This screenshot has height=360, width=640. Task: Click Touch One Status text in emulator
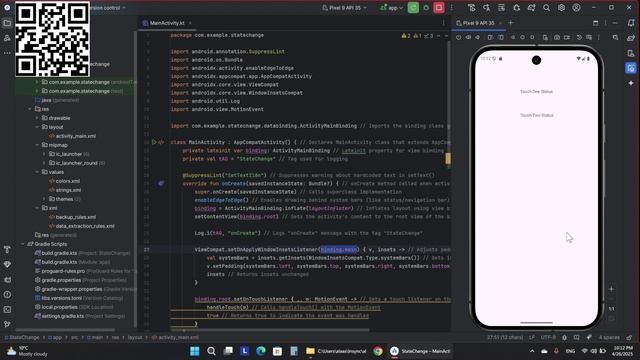click(x=536, y=91)
